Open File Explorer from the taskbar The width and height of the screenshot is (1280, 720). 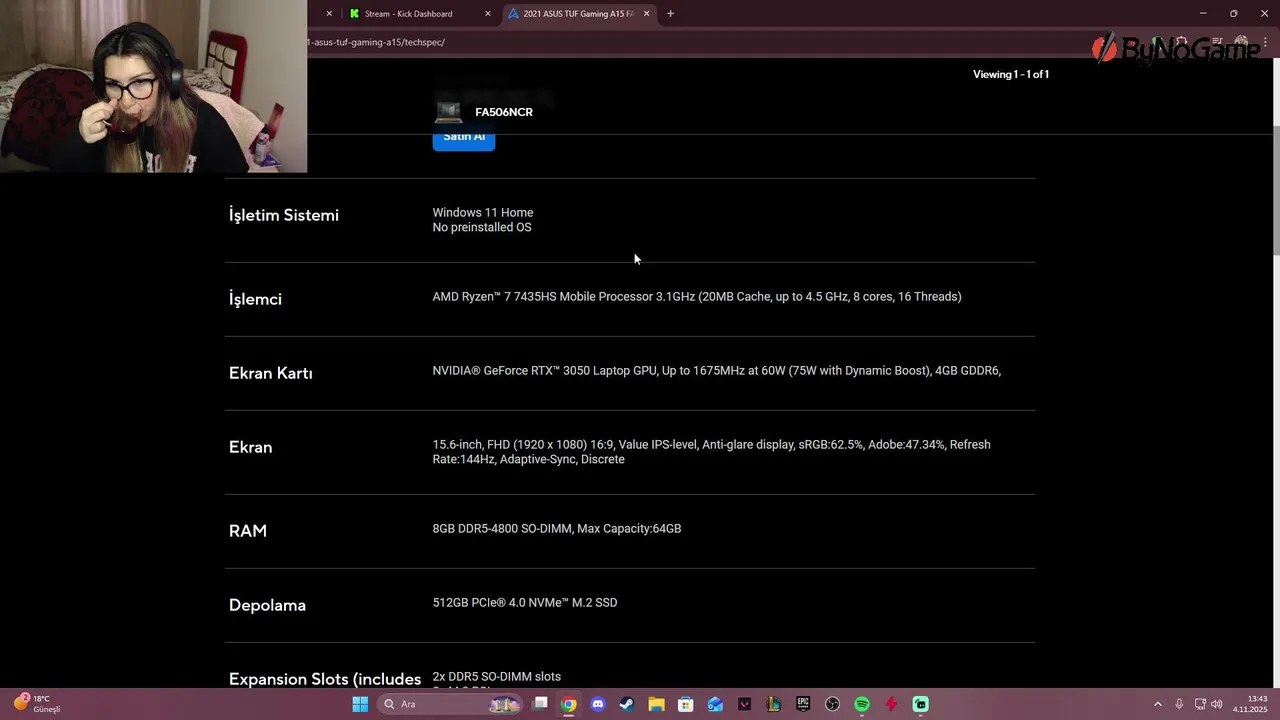coord(656,704)
